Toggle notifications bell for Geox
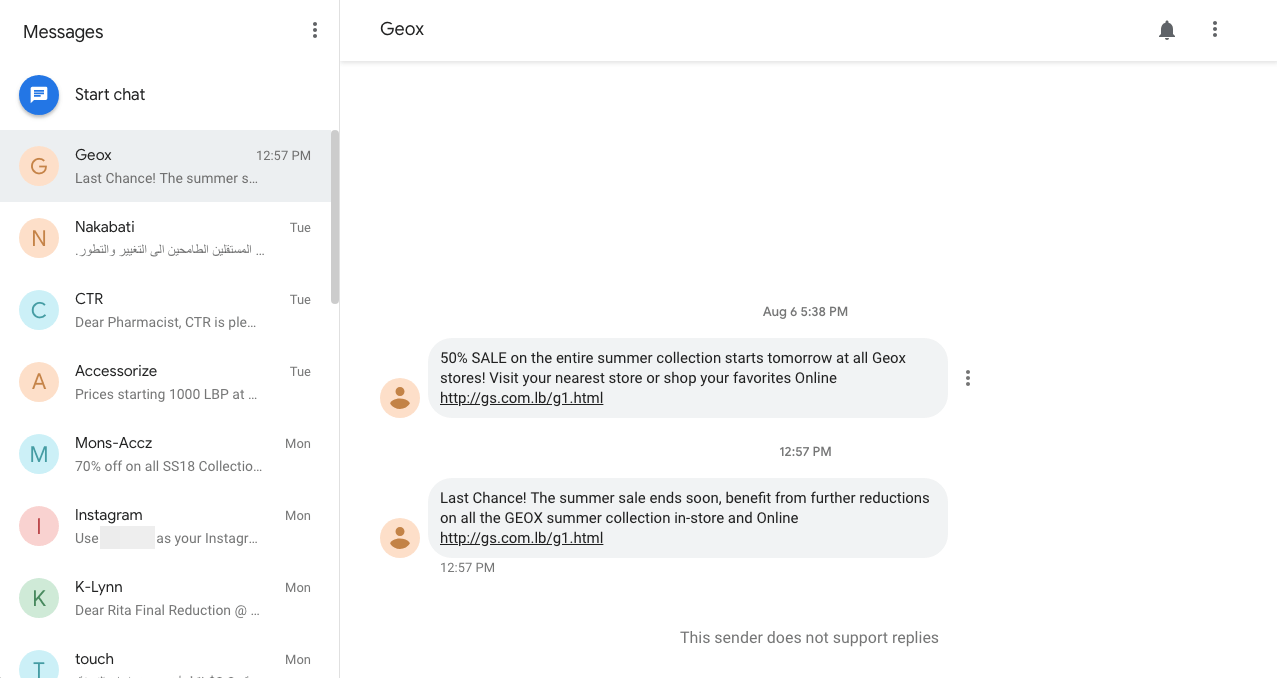Viewport: 1277px width, 678px height. (1166, 30)
